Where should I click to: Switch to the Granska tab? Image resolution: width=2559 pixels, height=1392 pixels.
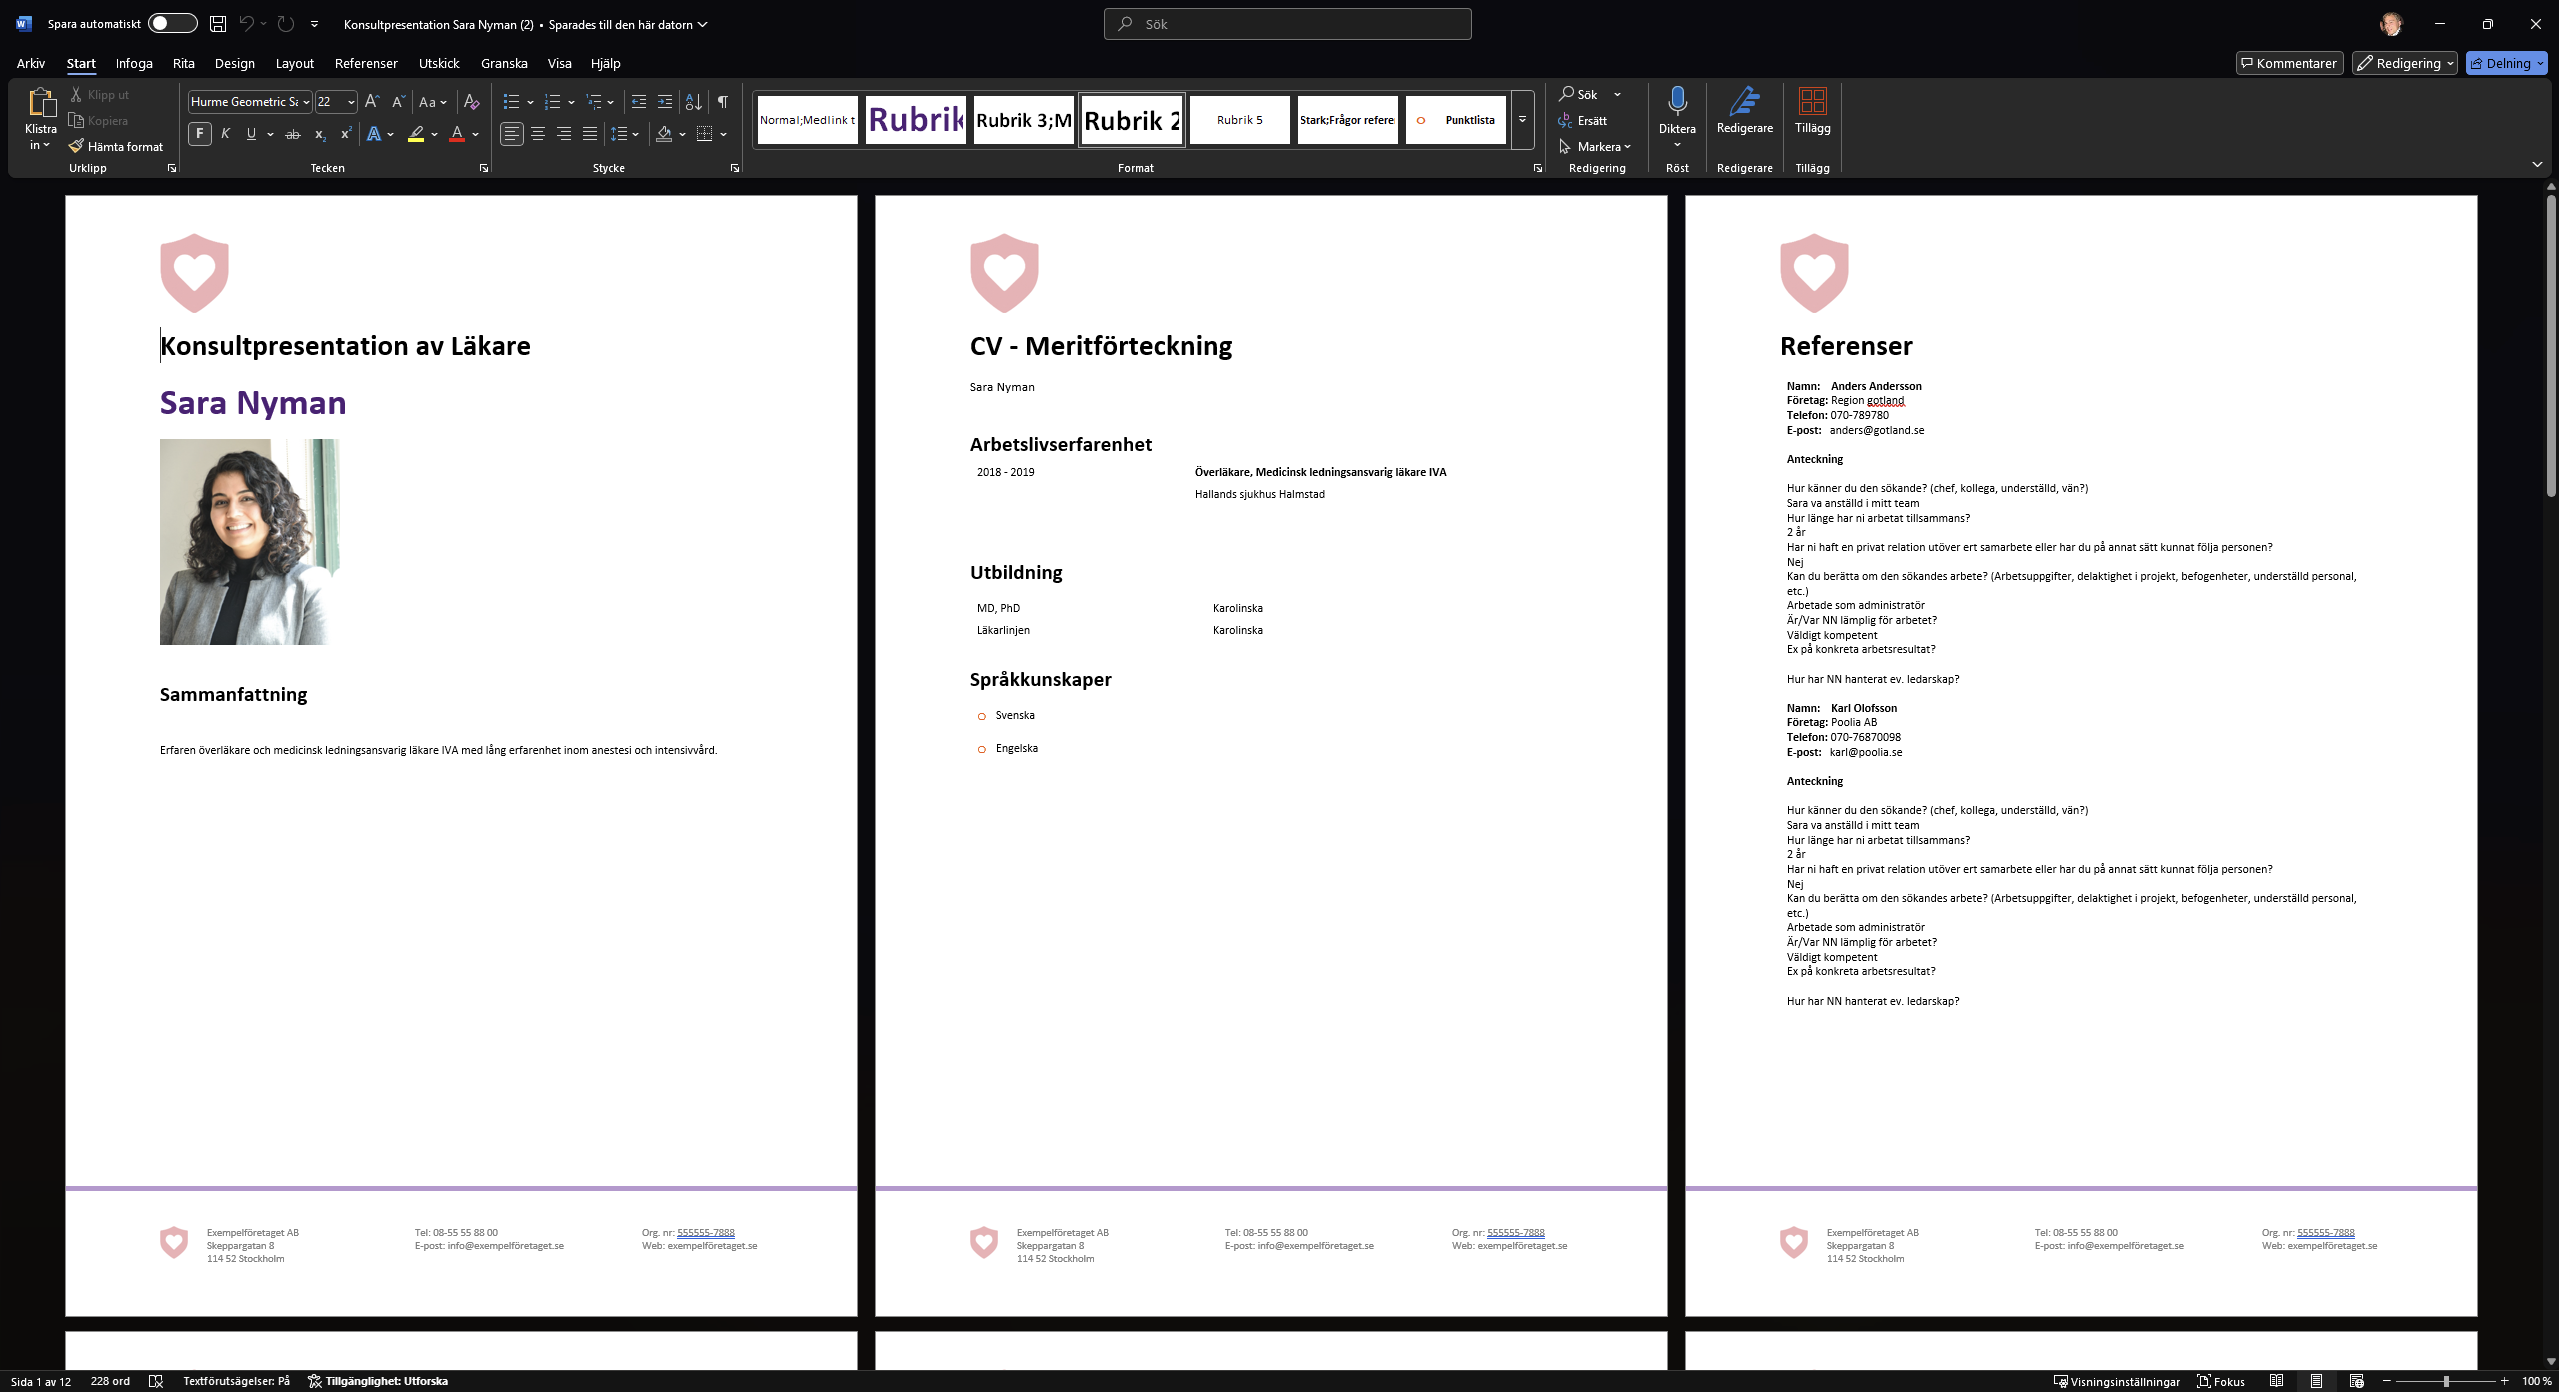click(x=503, y=63)
